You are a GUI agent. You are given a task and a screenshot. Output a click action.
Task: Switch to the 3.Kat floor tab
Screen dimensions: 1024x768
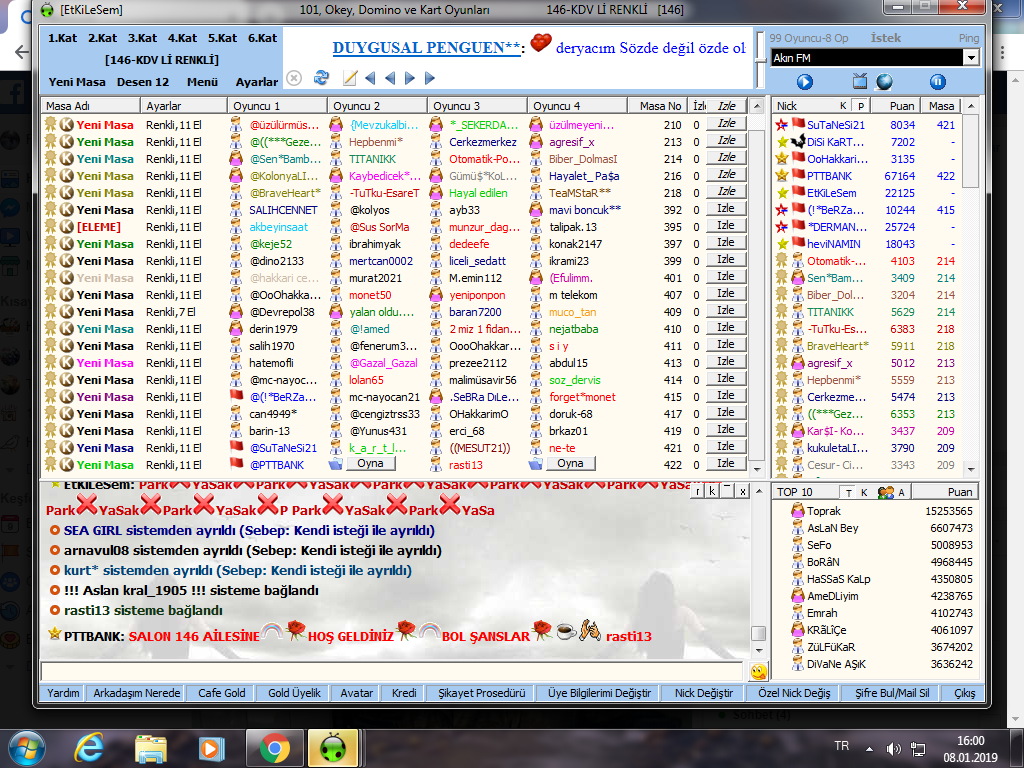click(x=142, y=38)
